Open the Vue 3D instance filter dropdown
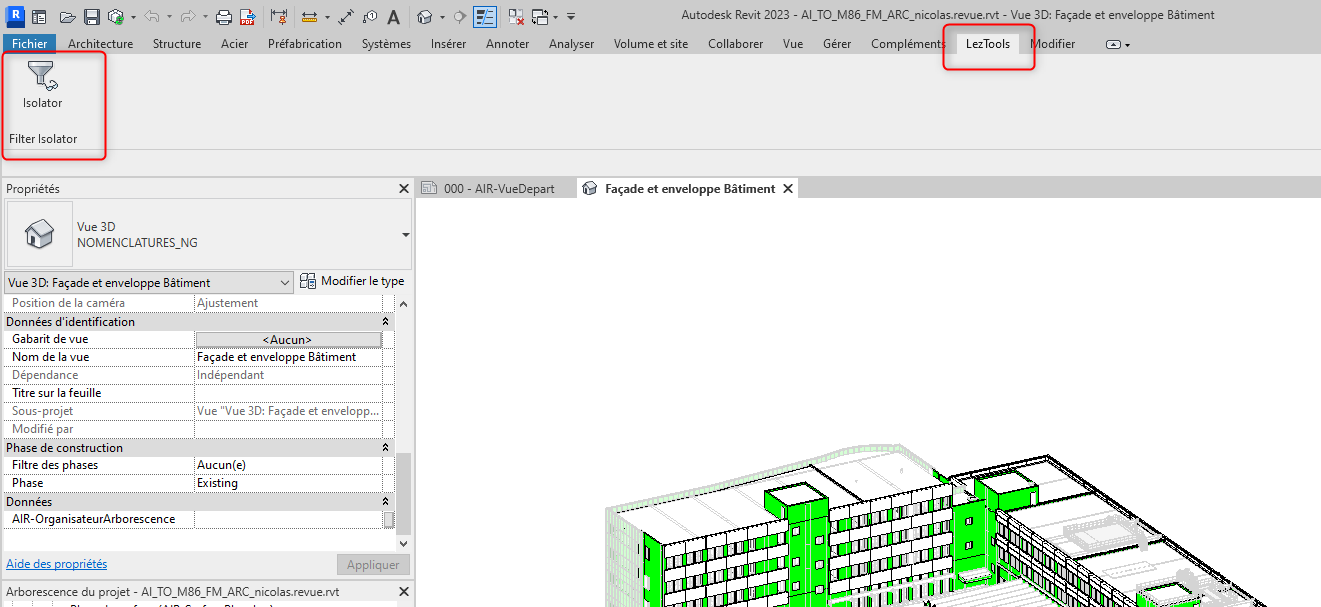This screenshot has height=607, width=1321. click(284, 283)
